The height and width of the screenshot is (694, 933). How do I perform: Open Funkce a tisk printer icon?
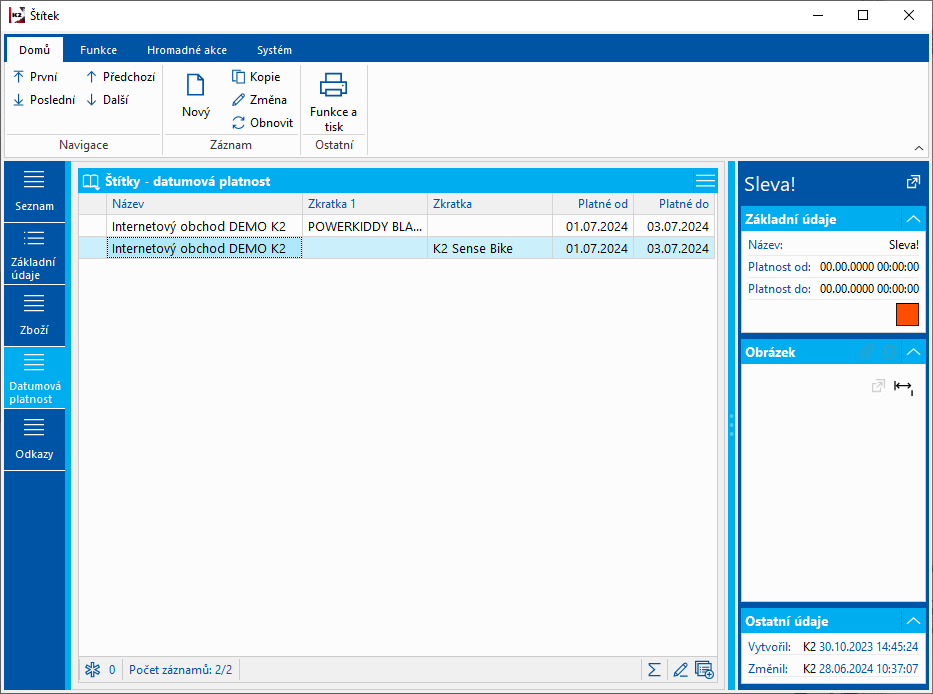(x=333, y=86)
